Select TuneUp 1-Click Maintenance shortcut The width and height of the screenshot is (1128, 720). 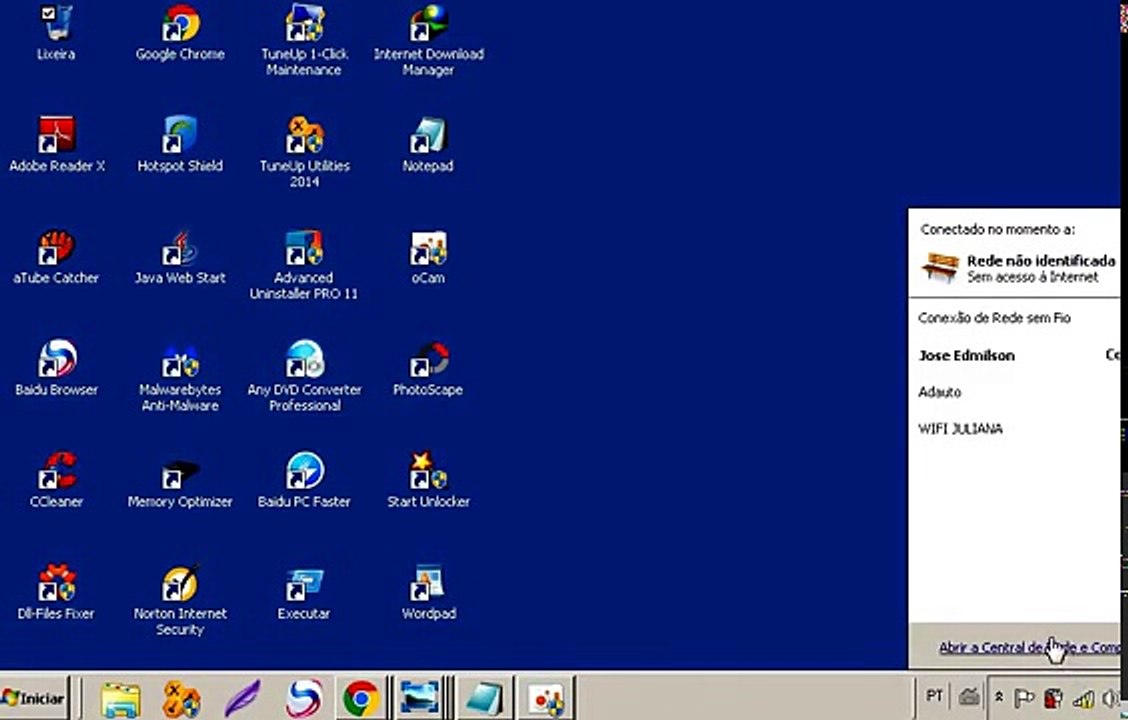304,40
